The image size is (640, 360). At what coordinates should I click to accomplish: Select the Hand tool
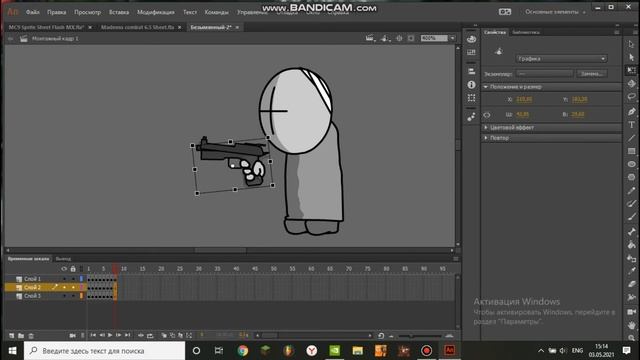(x=631, y=325)
